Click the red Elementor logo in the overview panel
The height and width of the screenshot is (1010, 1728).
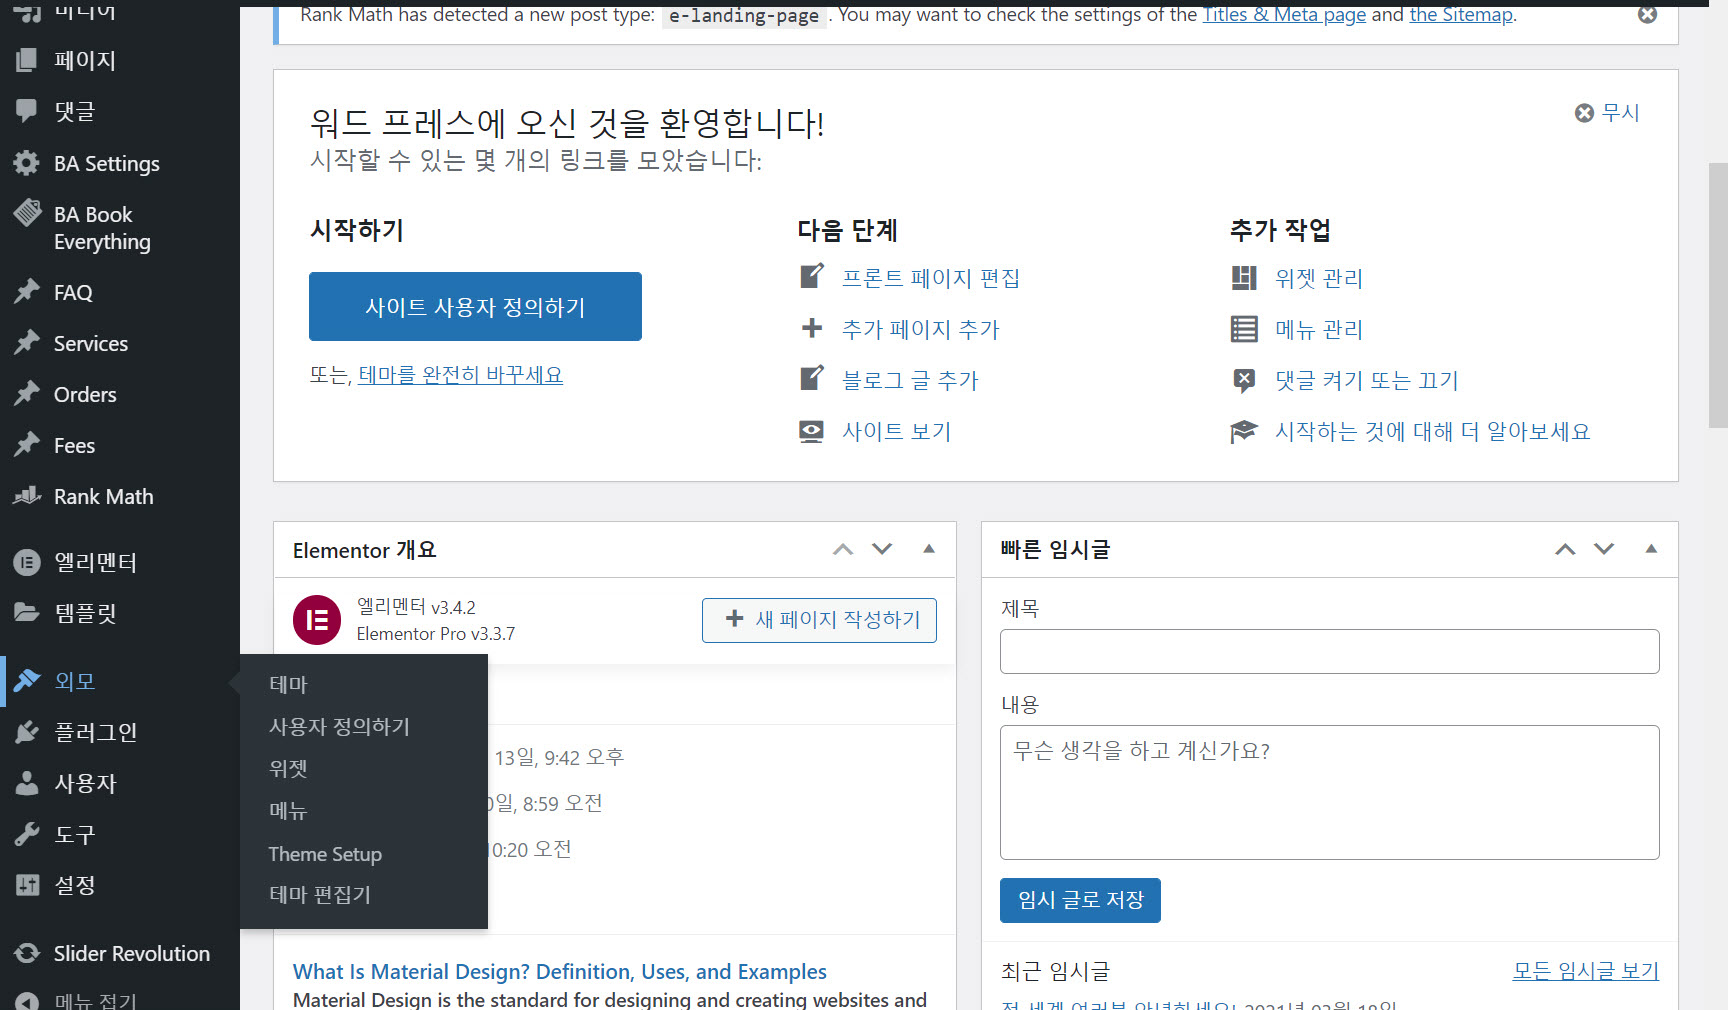(317, 620)
